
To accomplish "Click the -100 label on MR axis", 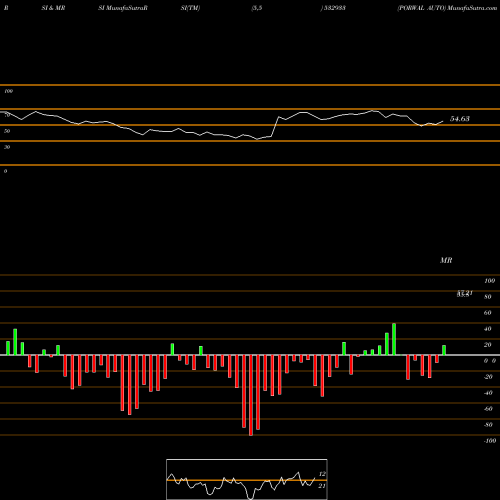I will click(x=490, y=441).
